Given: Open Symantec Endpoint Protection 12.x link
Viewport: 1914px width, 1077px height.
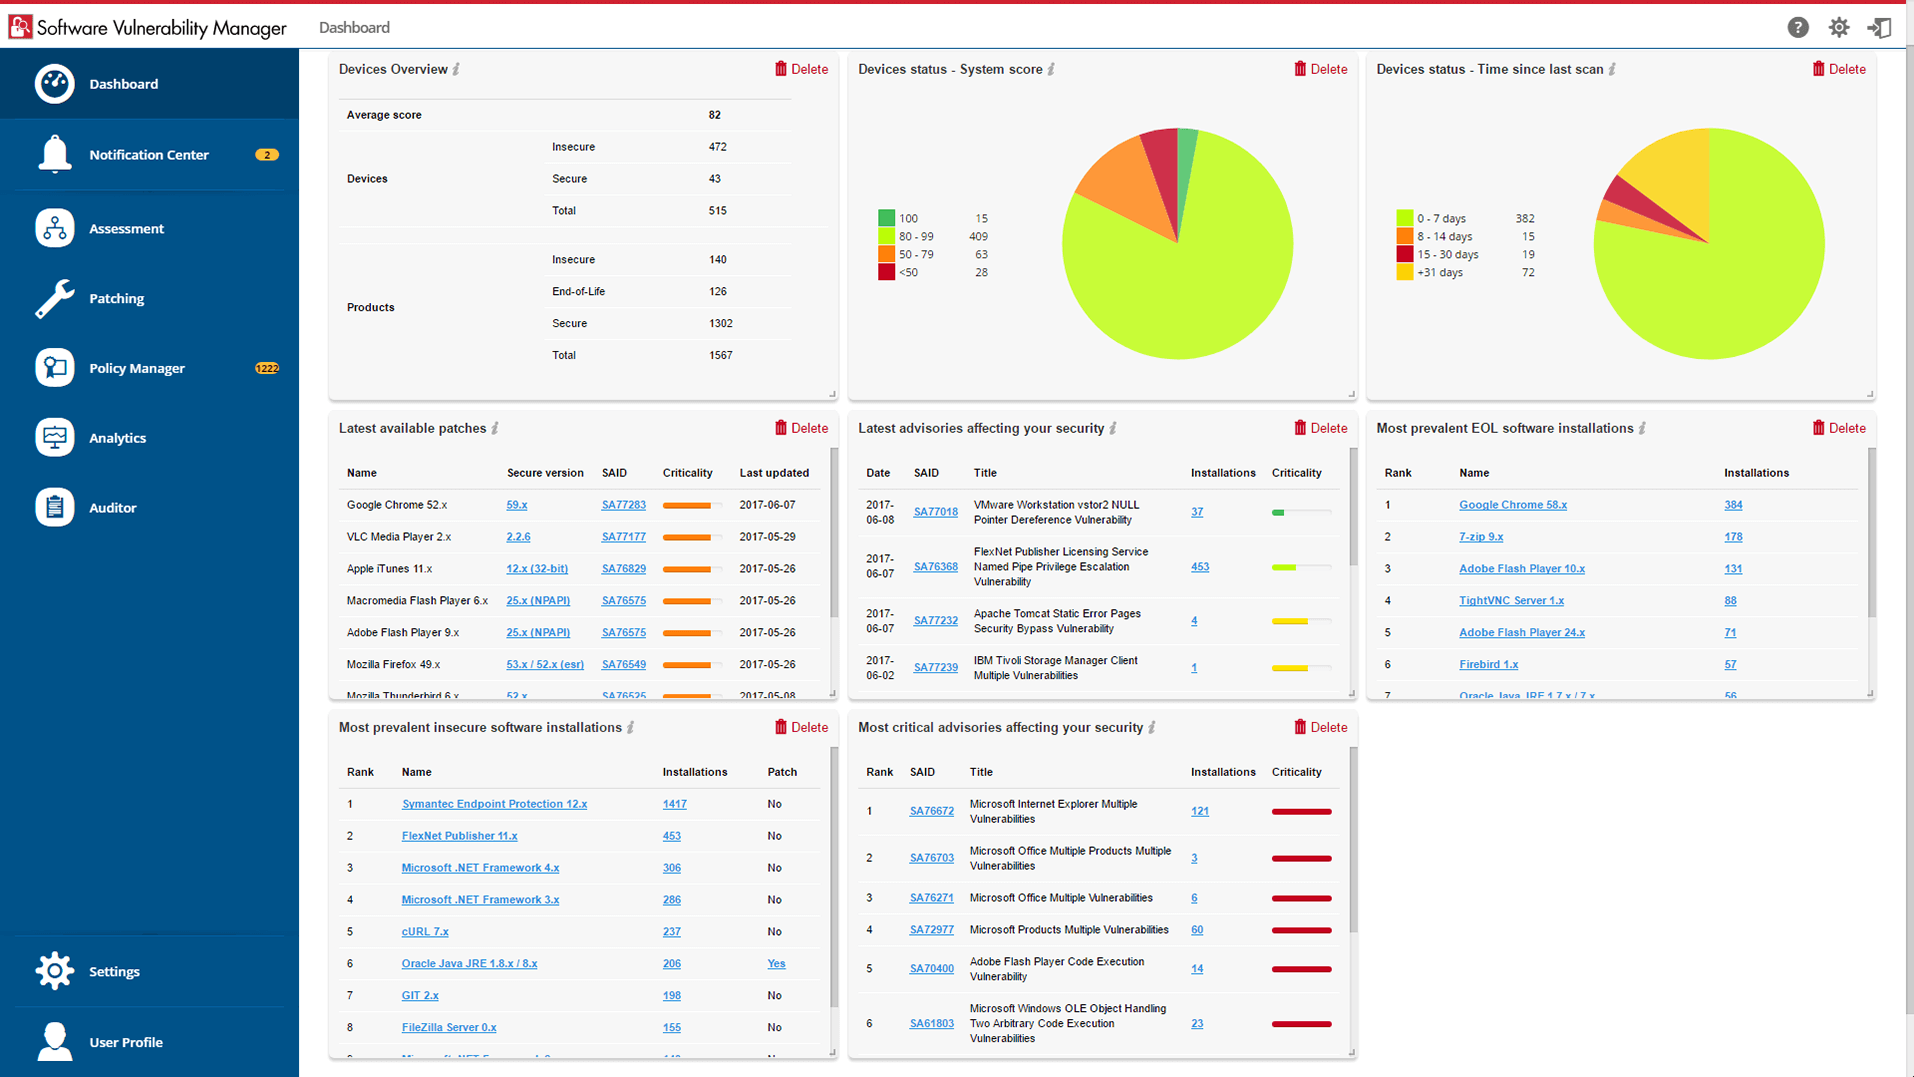Looking at the screenshot, I should click(x=494, y=804).
